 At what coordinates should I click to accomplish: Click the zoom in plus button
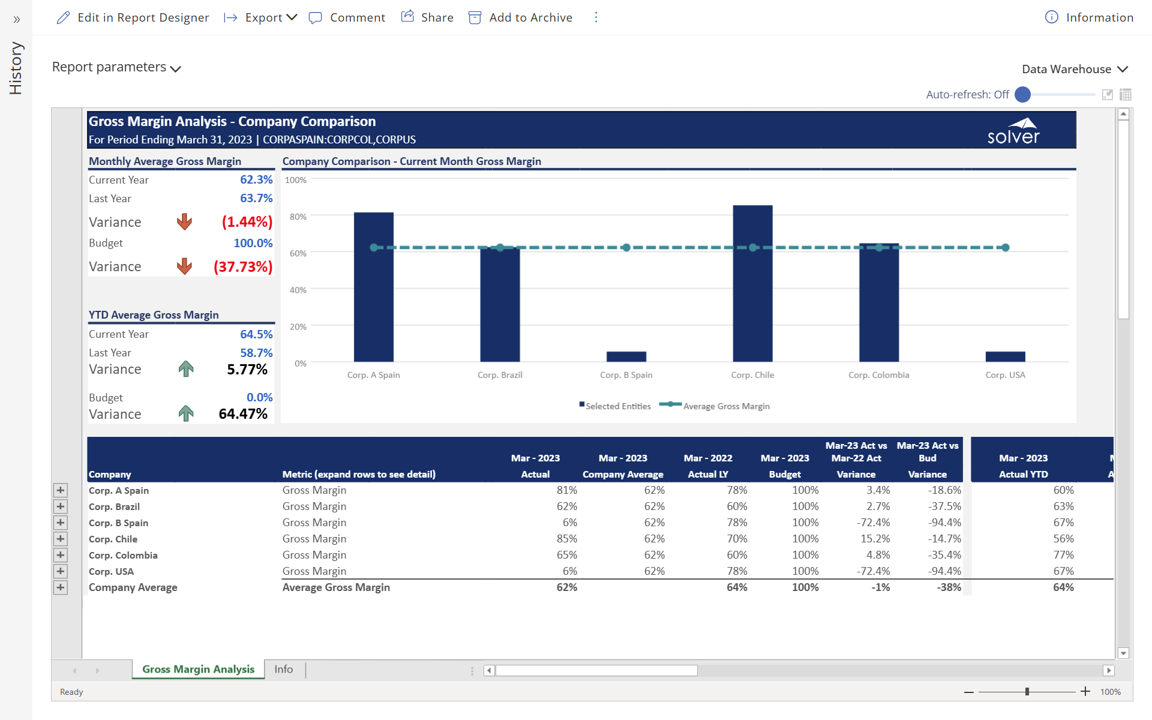(x=1085, y=692)
